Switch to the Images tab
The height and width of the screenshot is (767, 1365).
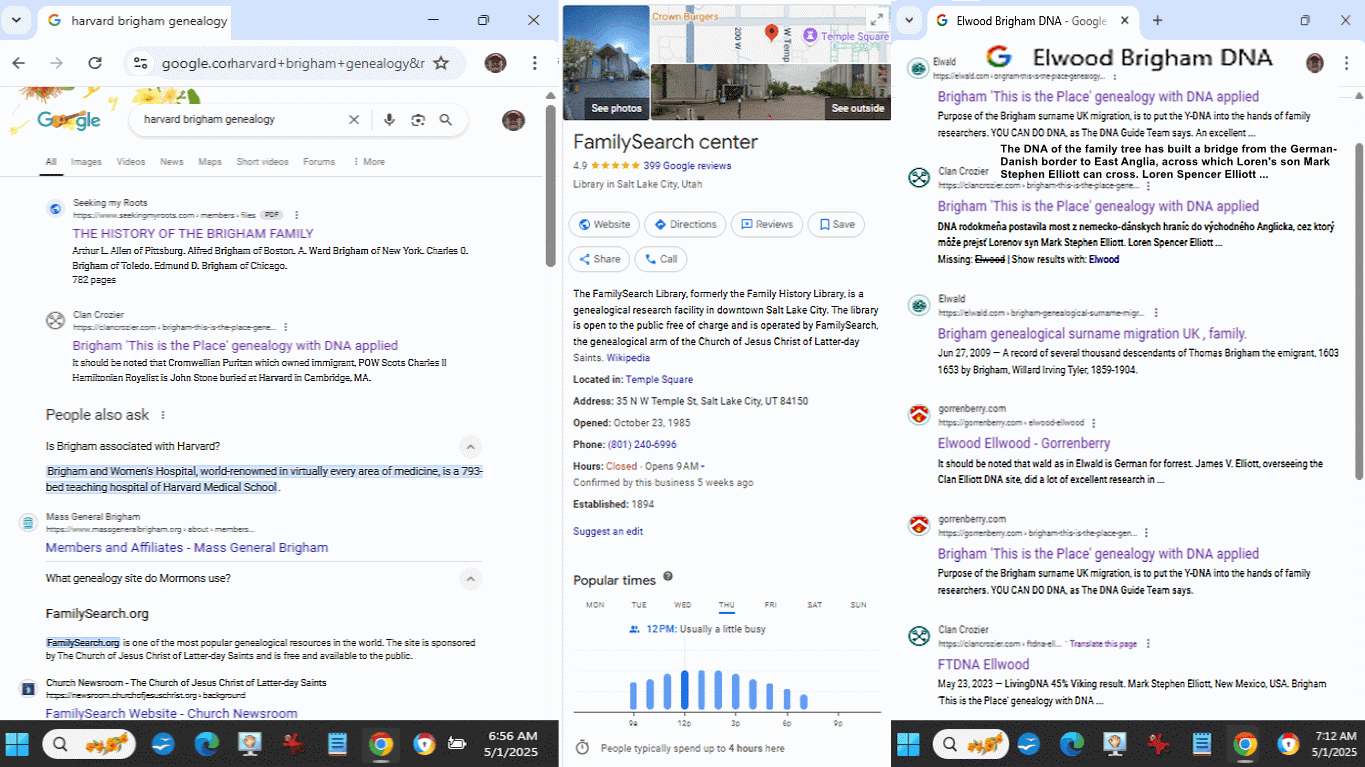point(86,162)
